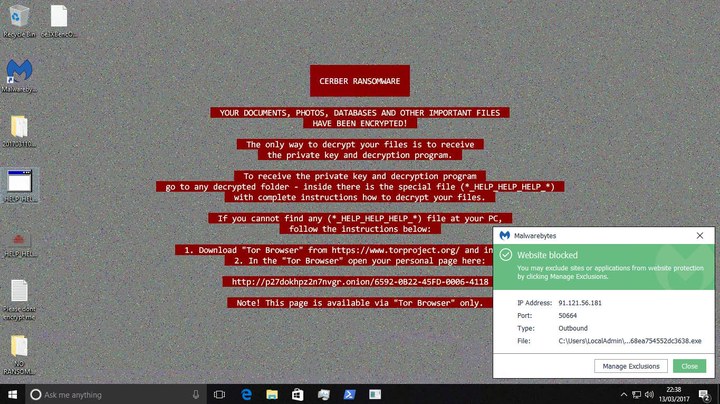The image size is (720, 404).
Task: Launch Microsoft Edge from the taskbar
Action: (246, 394)
